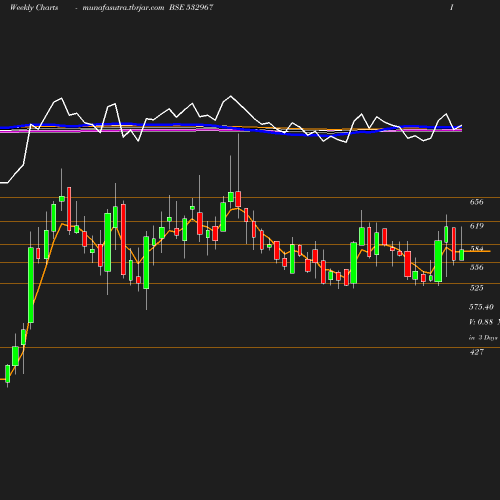Click the 656 price level label
Image resolution: width=500 pixels, height=500 pixels.
(476, 202)
